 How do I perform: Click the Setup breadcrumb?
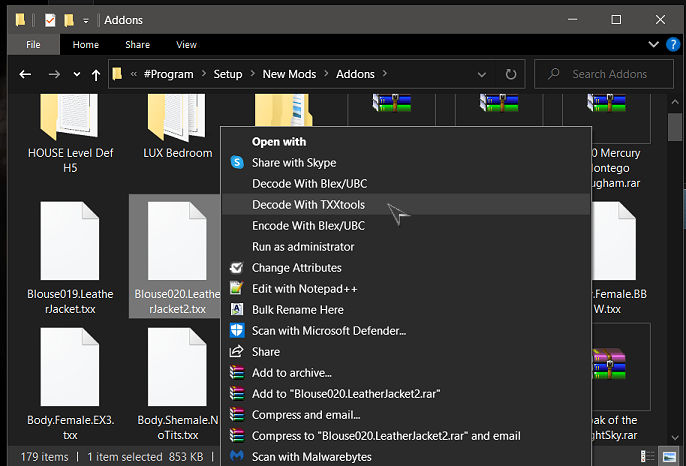(x=228, y=74)
